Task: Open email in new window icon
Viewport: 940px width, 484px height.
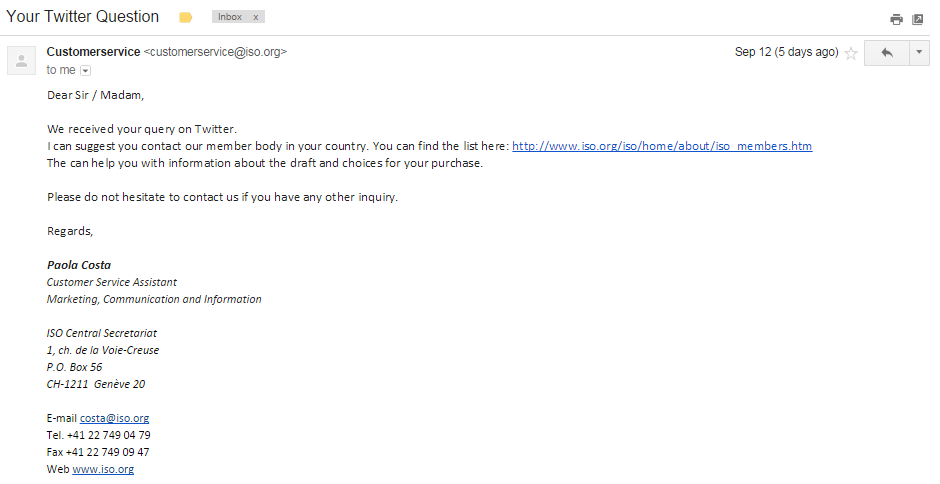Action: [917, 19]
